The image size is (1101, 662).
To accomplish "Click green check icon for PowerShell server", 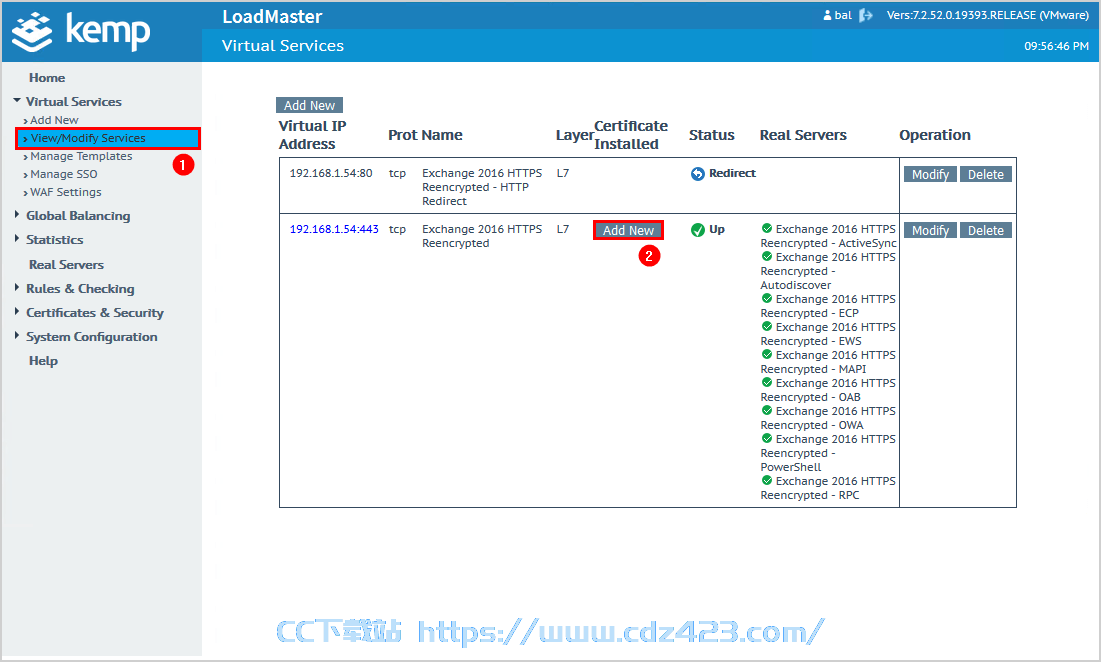I will point(767,439).
